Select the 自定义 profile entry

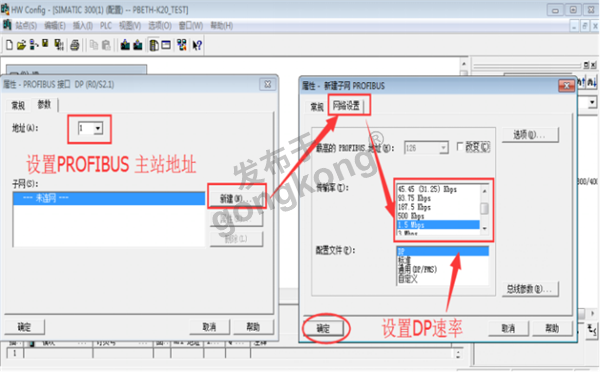443,279
